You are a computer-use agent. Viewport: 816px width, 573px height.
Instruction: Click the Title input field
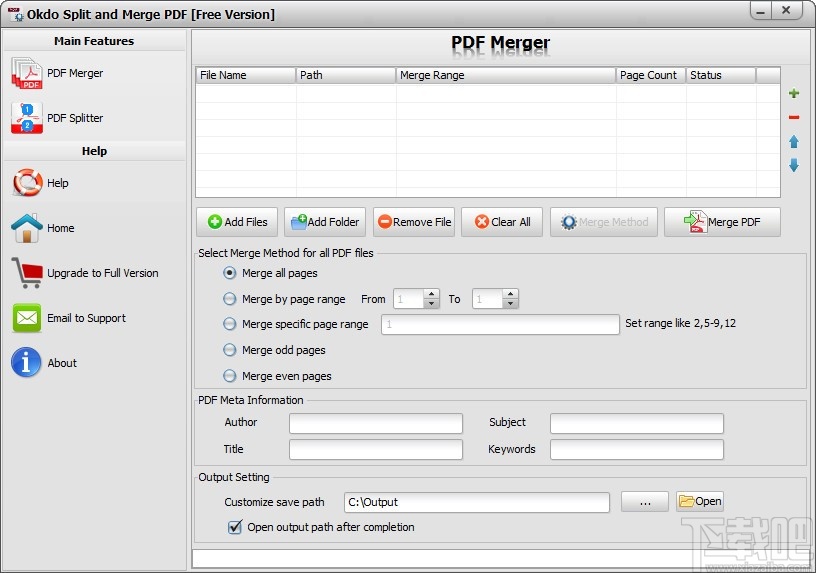tap(376, 450)
